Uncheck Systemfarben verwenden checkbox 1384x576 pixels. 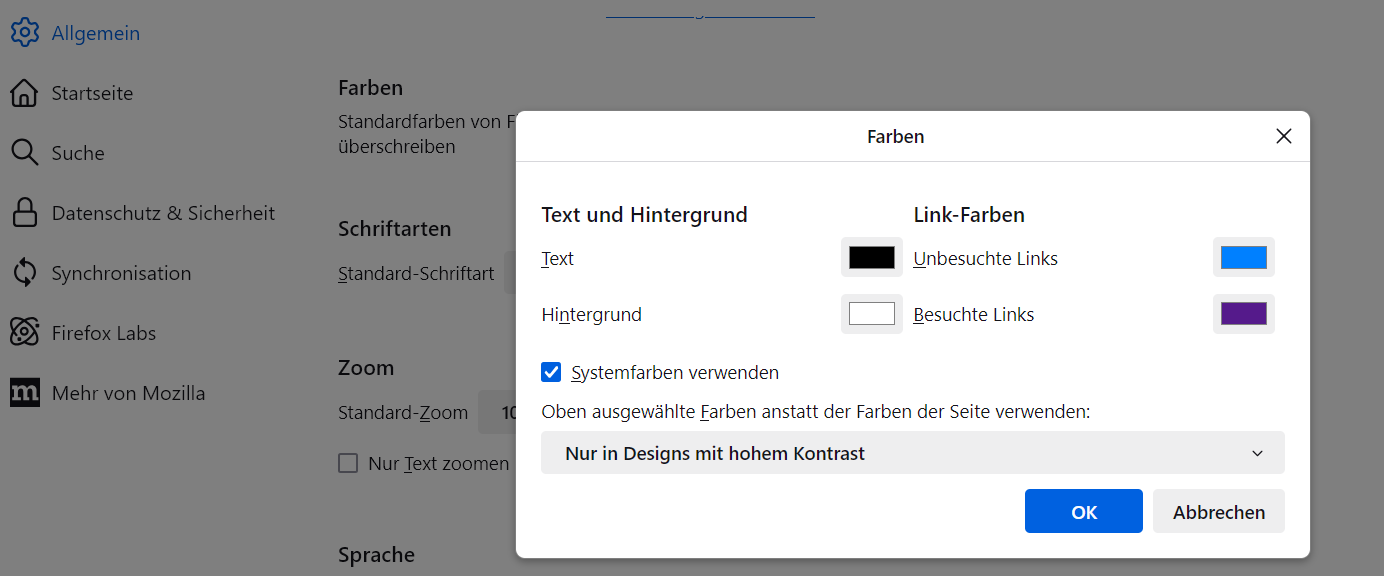click(x=551, y=373)
